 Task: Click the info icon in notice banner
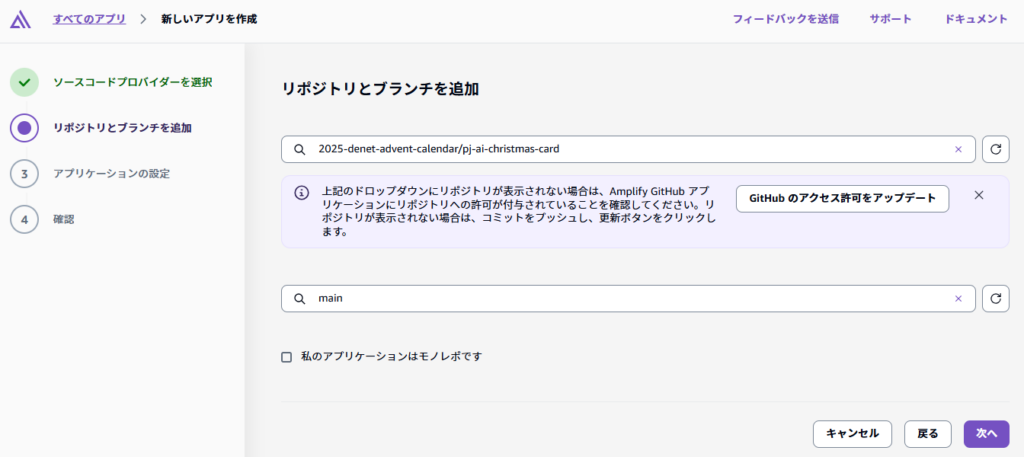click(x=301, y=193)
